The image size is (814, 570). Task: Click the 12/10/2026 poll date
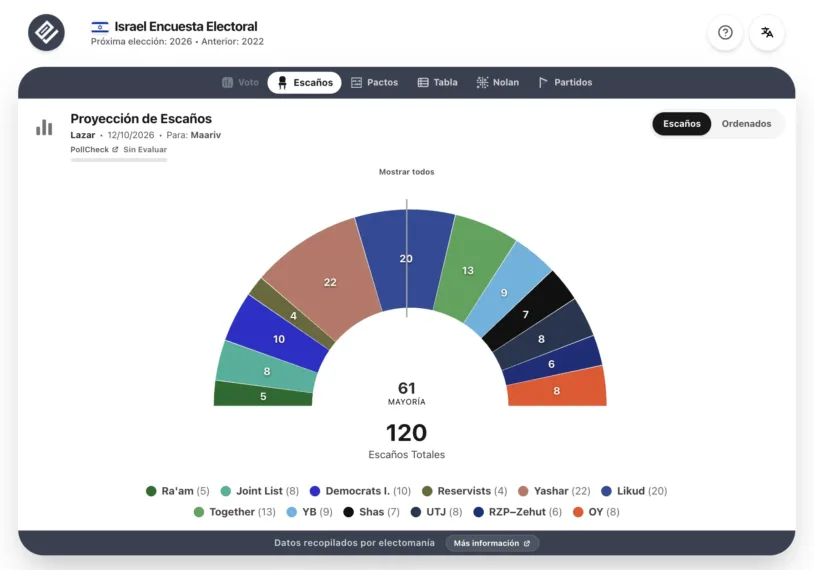point(131,135)
